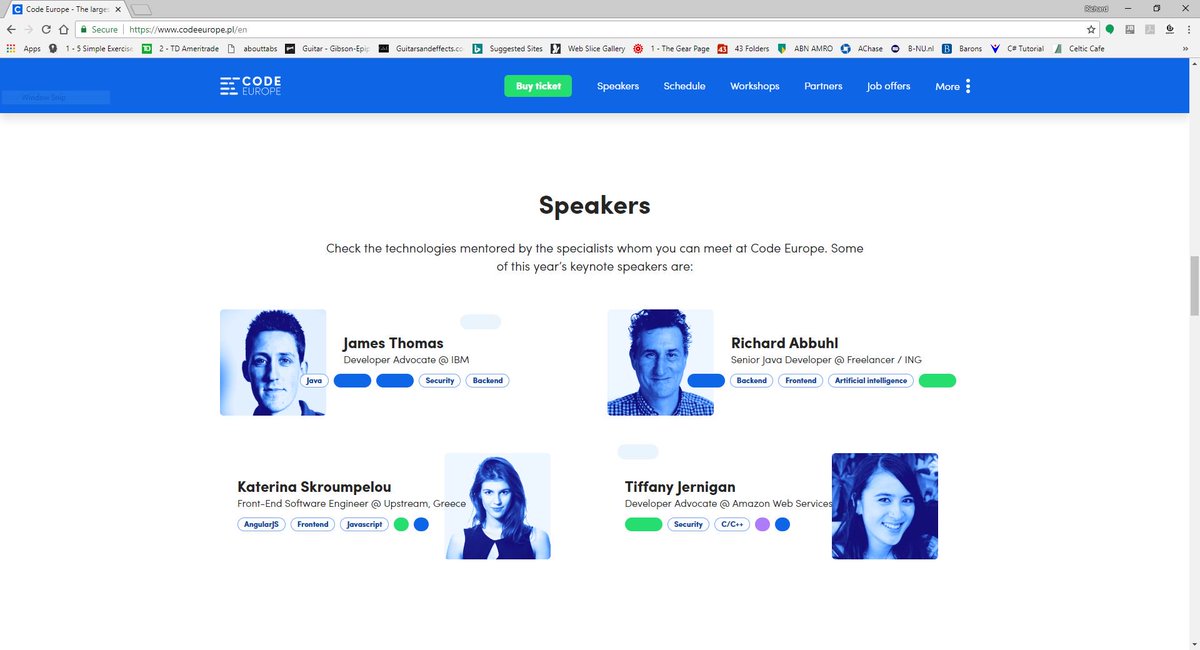Open the Chrome three-dot menu

tap(1189, 29)
